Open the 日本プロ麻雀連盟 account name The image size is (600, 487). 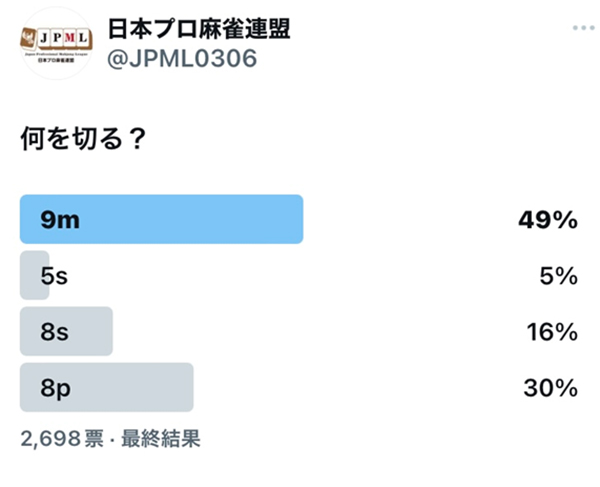click(x=199, y=29)
